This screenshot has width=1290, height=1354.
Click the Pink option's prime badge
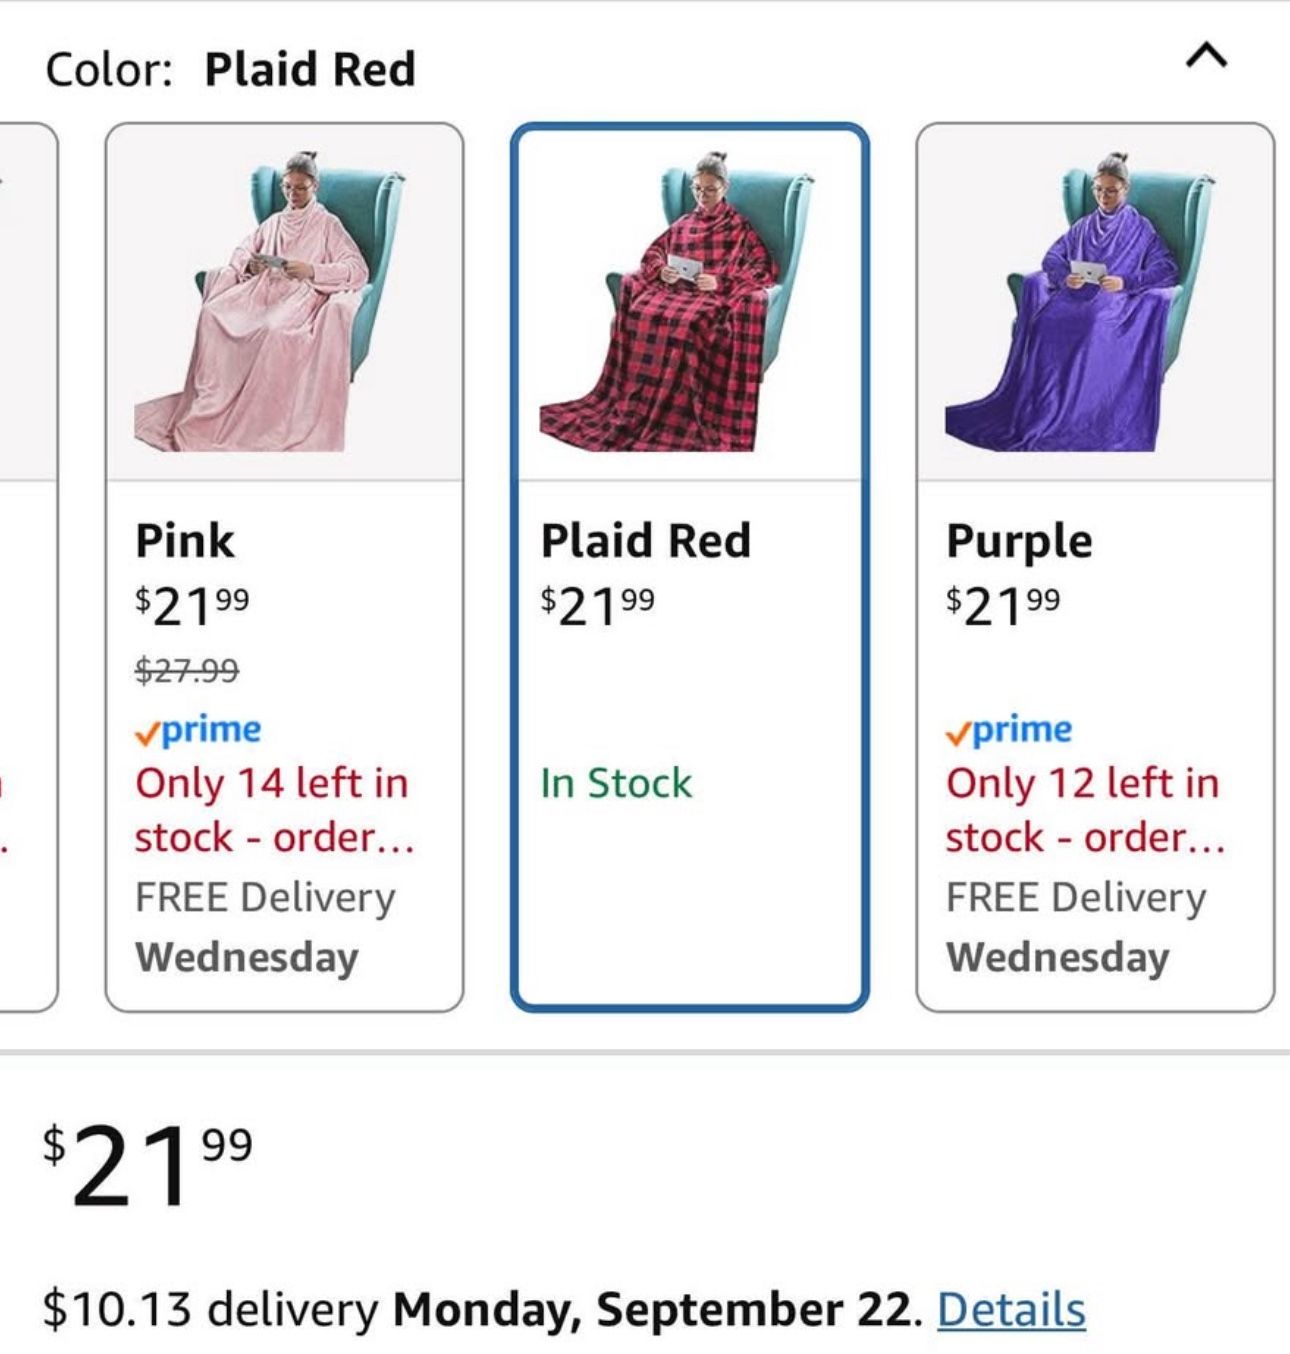point(198,730)
